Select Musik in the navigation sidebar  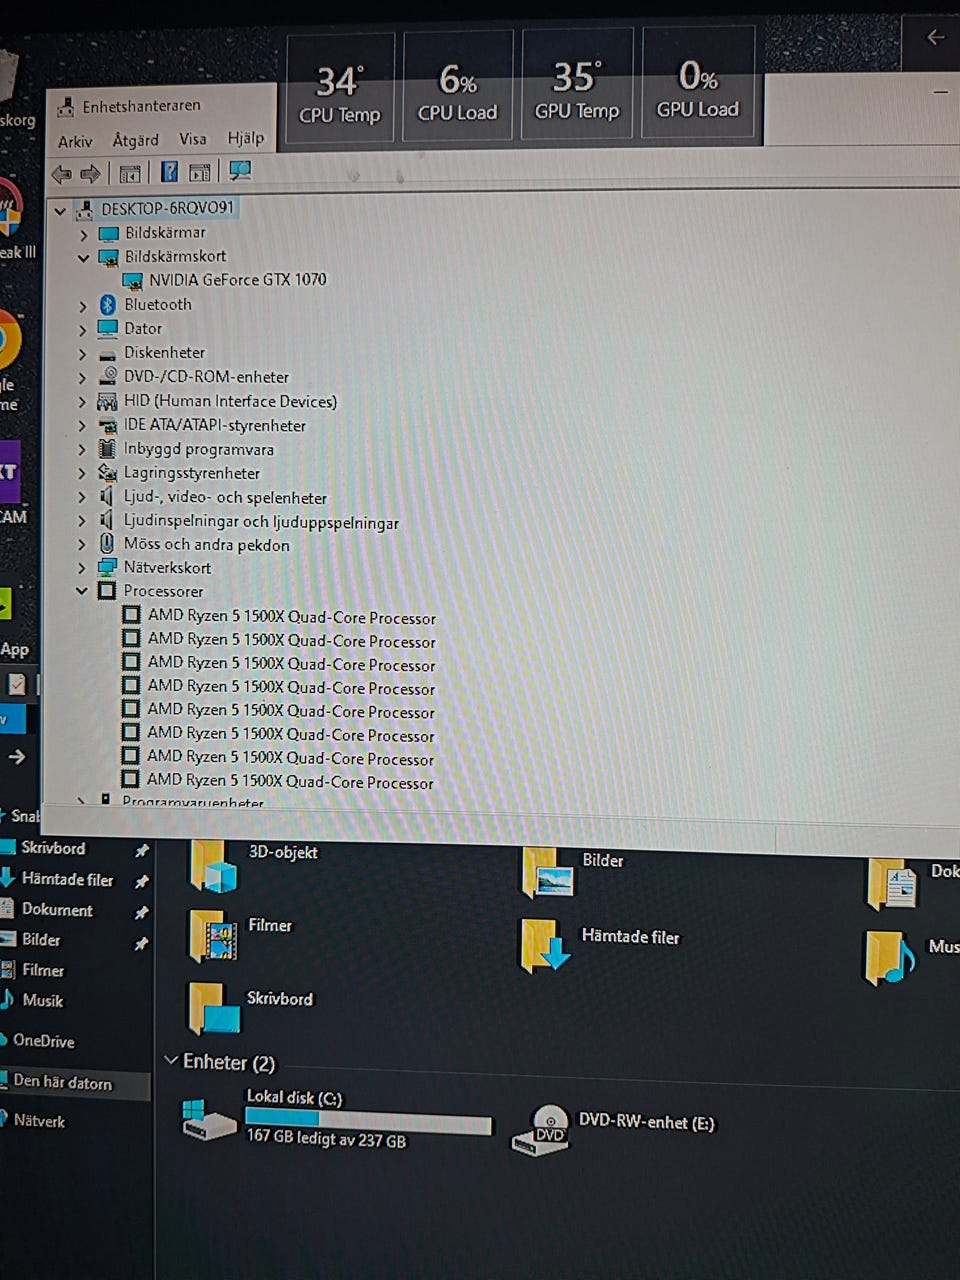(x=42, y=1001)
